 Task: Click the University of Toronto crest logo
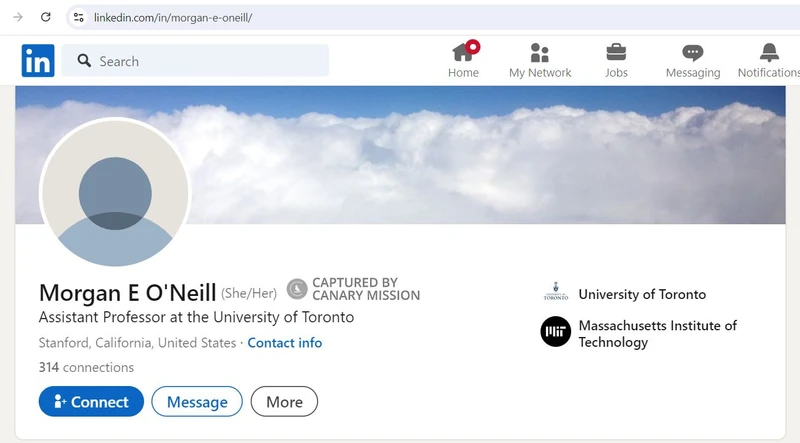[x=556, y=291]
